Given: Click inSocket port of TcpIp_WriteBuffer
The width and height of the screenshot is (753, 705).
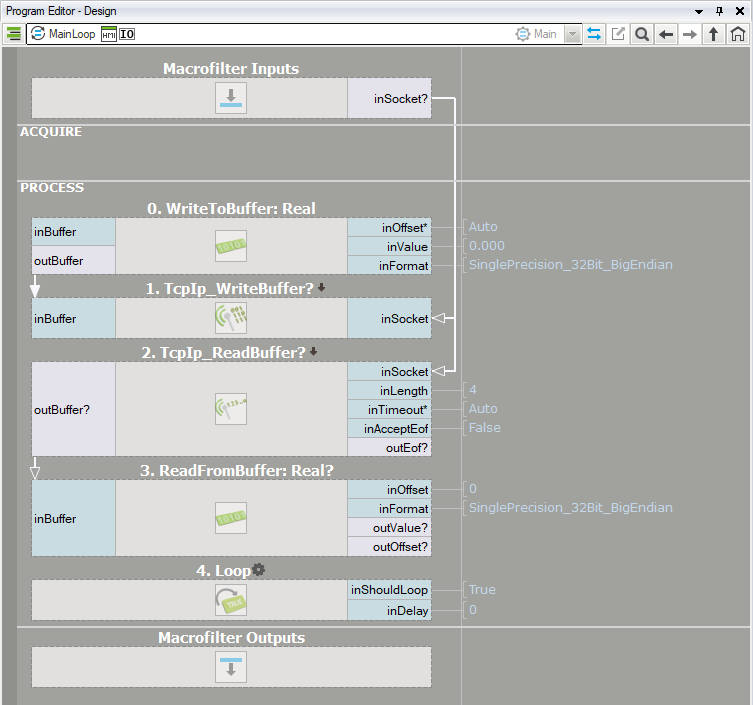Looking at the screenshot, I should [389, 318].
